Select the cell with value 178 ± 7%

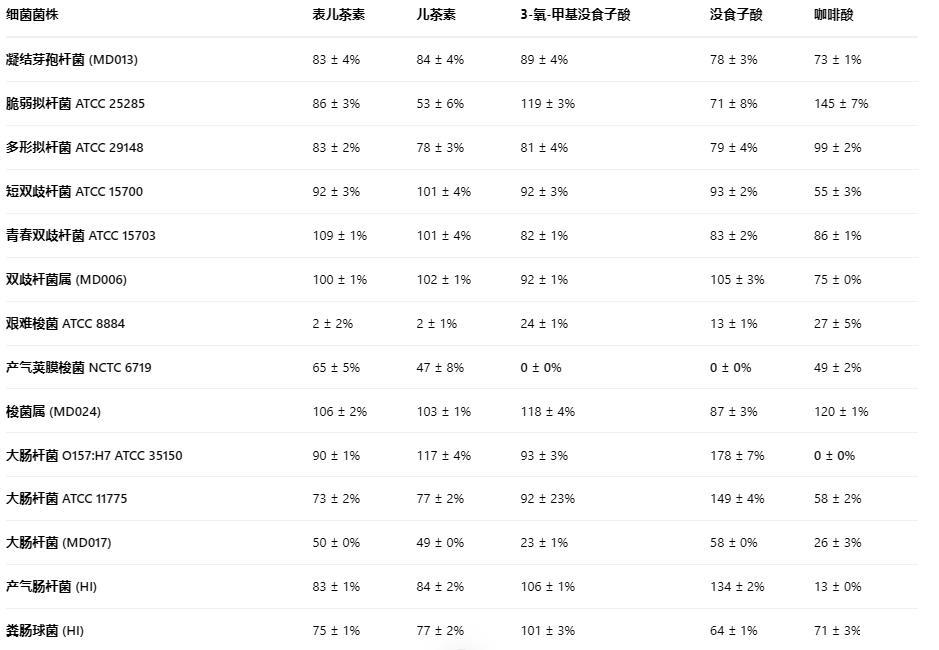[x=737, y=456]
